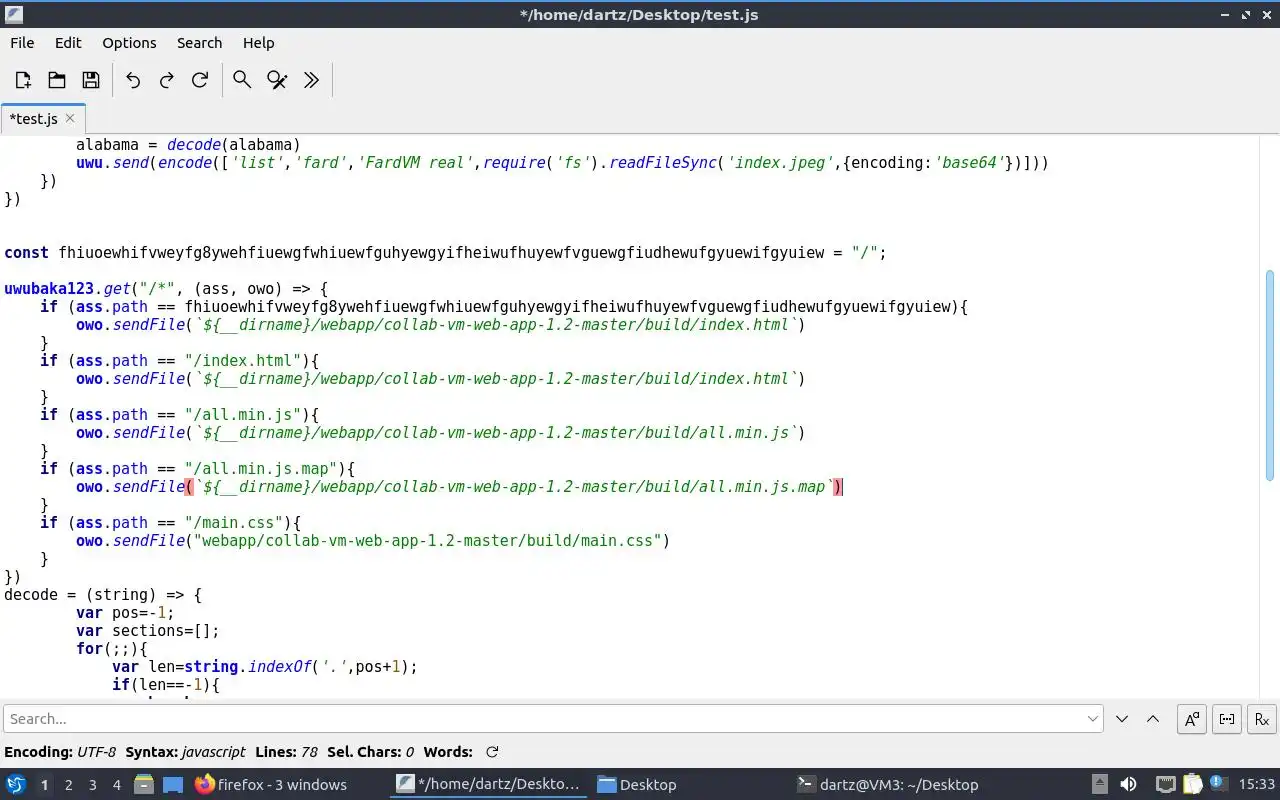The height and width of the screenshot is (800, 1280).
Task: Switch to virtual desktop 1
Action: [x=44, y=785]
